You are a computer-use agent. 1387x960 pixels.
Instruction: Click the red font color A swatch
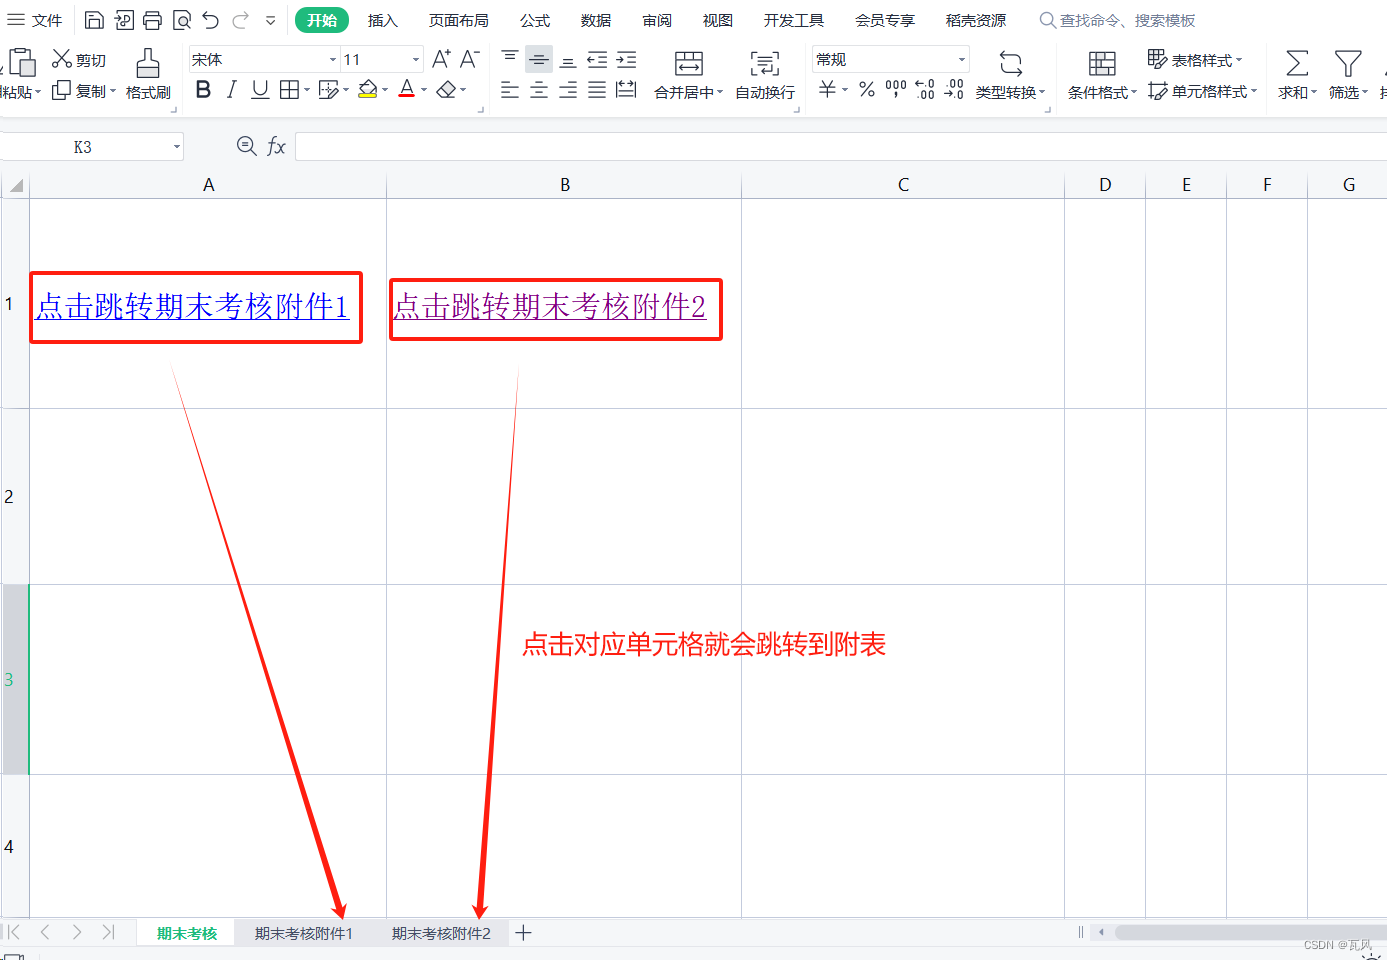(x=406, y=90)
